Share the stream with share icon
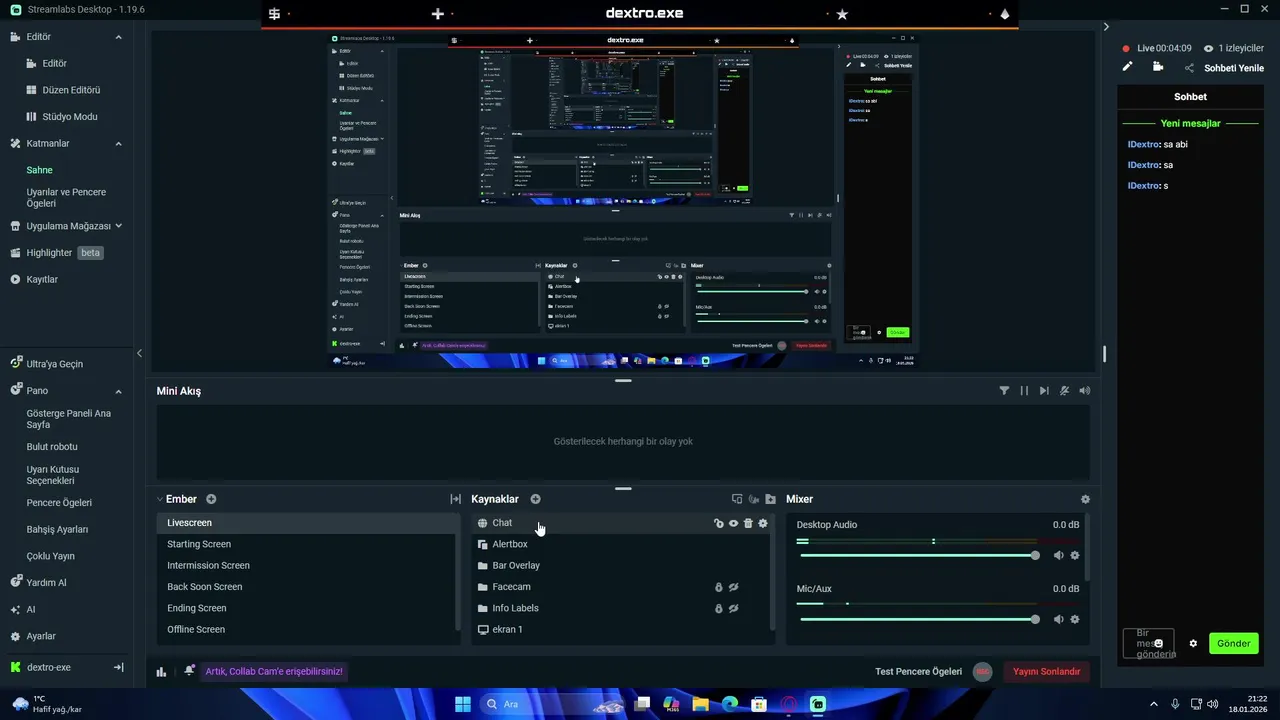Screen dimensions: 1280x720 [1189, 68]
